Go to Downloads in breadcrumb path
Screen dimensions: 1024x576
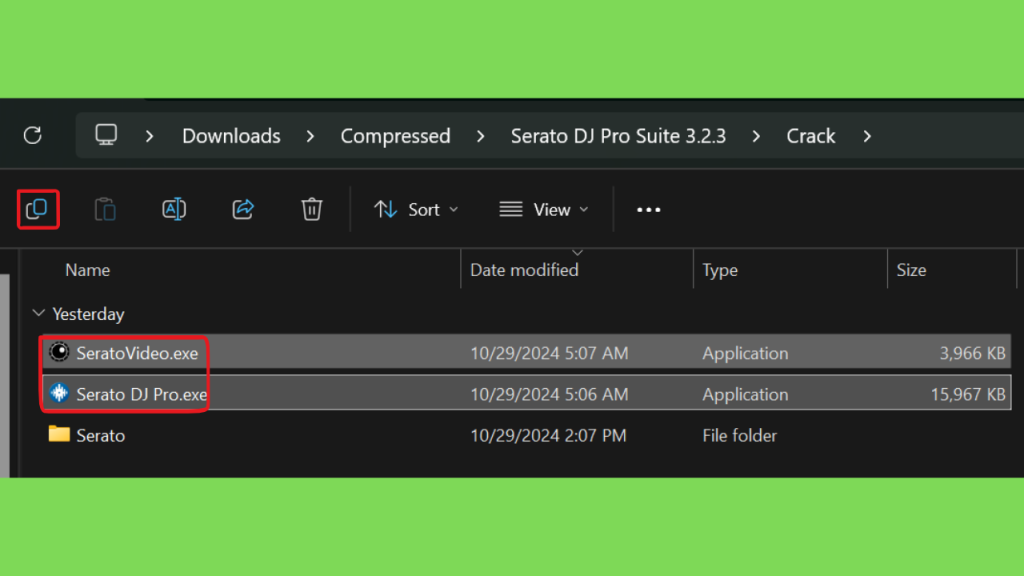point(231,136)
